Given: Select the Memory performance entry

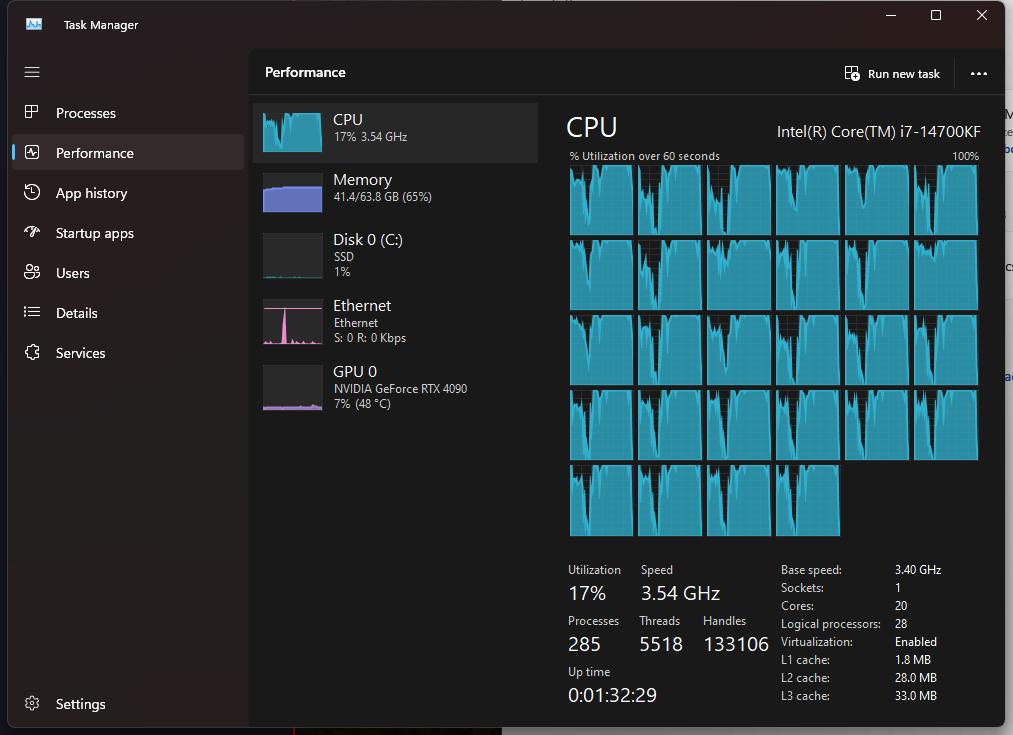Looking at the screenshot, I should [395, 192].
